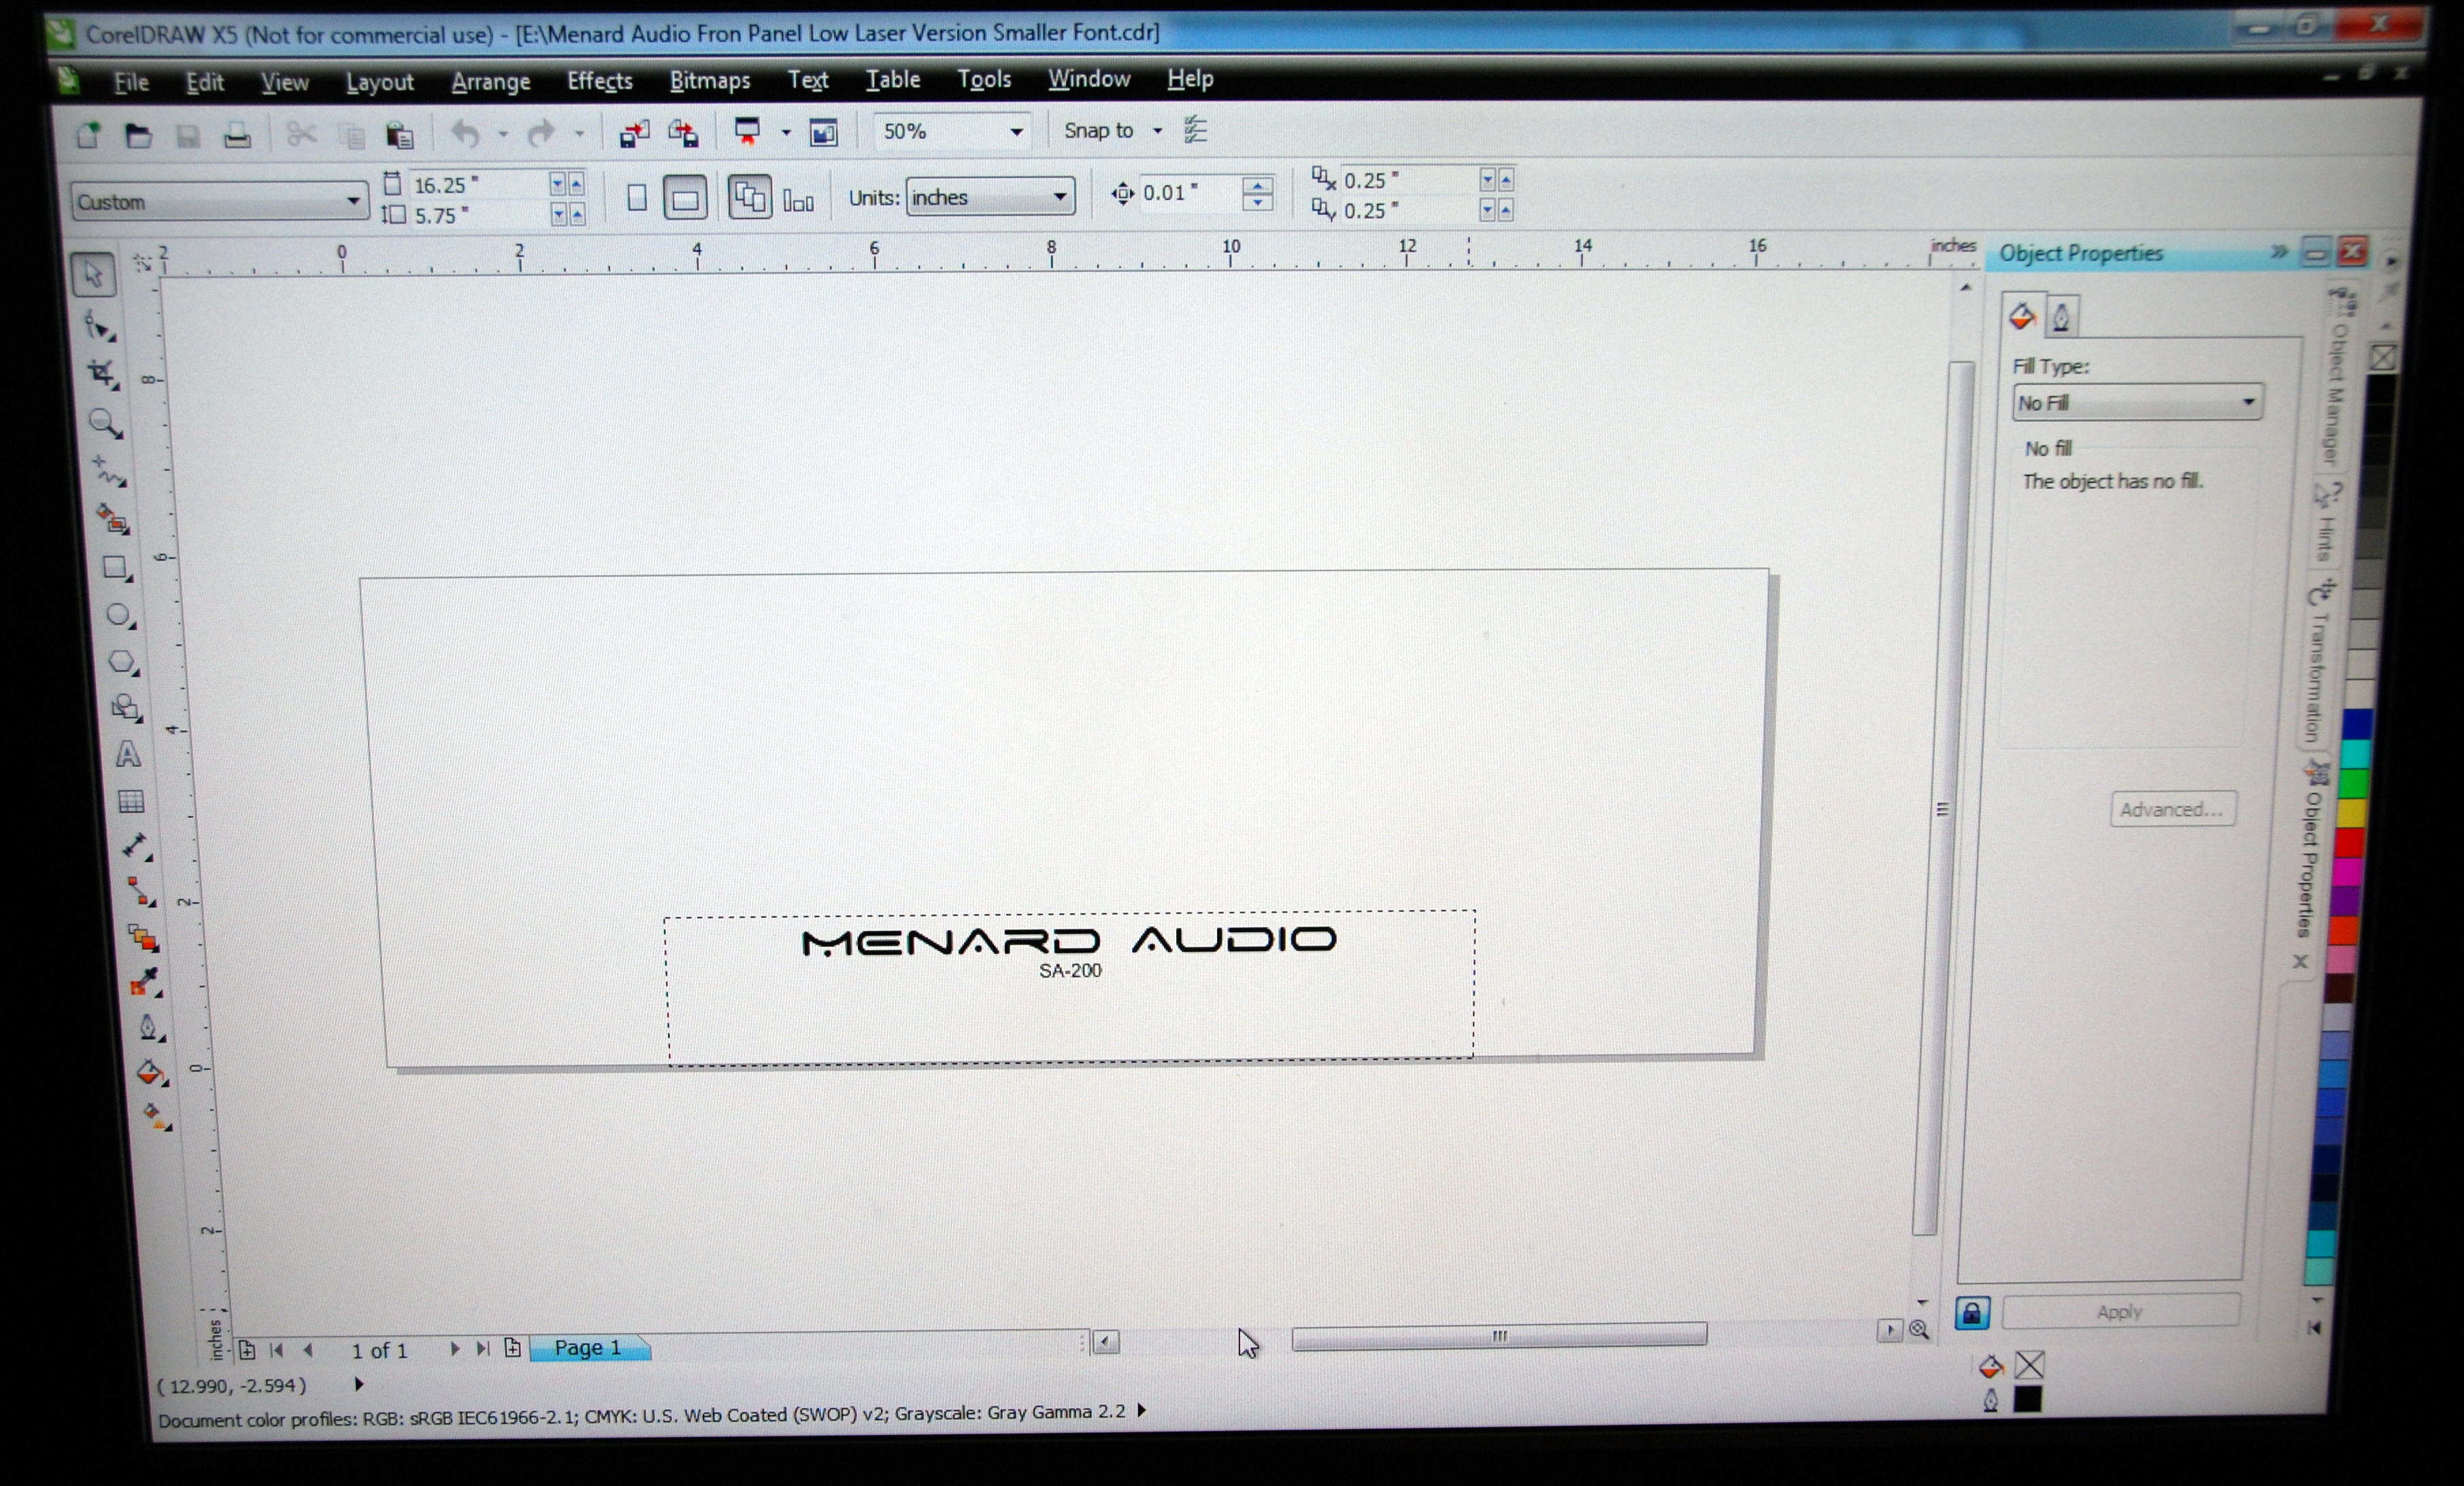This screenshot has height=1486, width=2464.
Task: Click the Effects menu
Action: click(599, 80)
